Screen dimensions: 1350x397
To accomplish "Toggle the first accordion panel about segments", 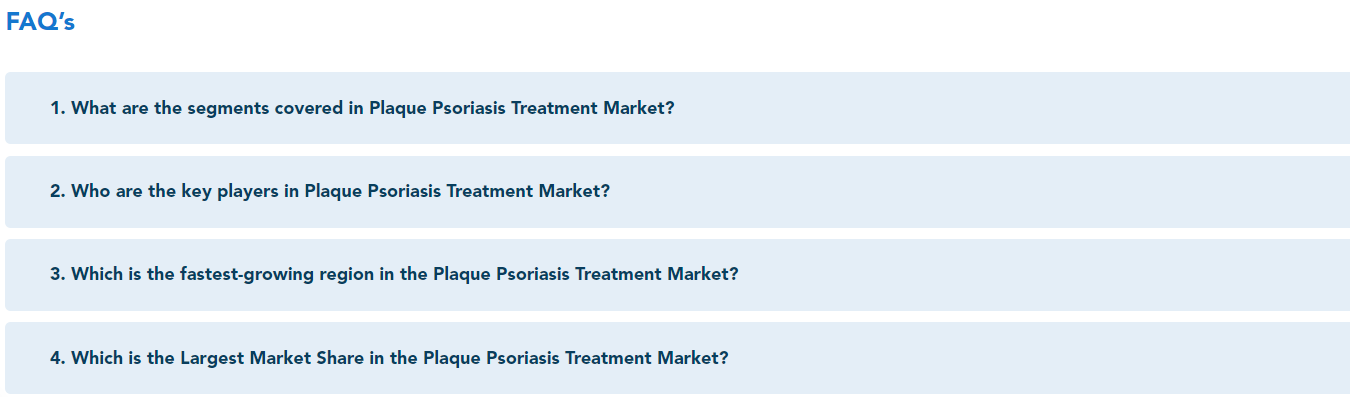I will click(x=677, y=108).
